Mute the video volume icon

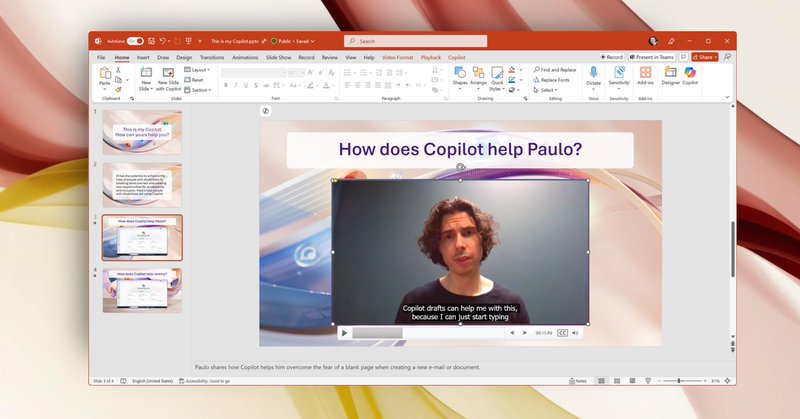(575, 333)
